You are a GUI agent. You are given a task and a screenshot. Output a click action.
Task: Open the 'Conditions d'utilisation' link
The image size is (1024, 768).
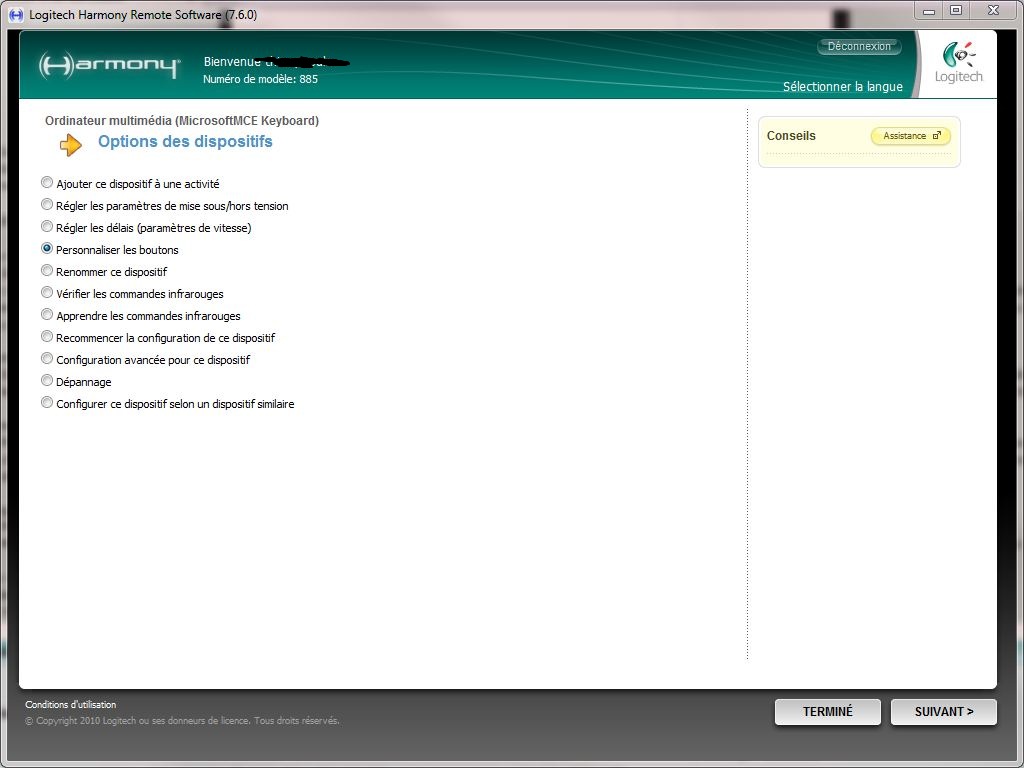70,705
